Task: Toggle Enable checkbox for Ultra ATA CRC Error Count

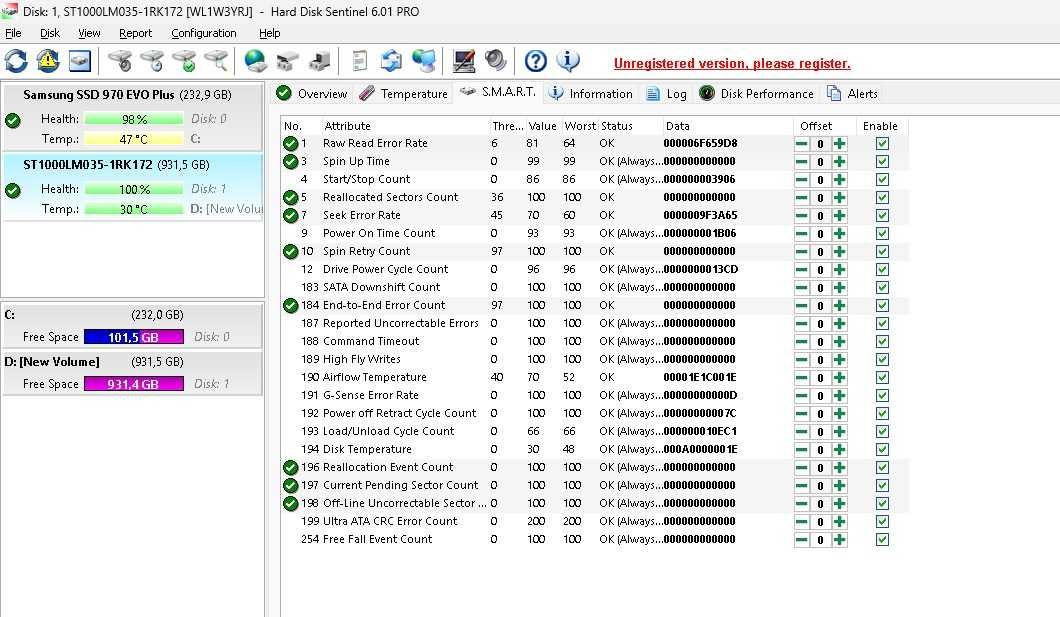Action: [x=882, y=522]
